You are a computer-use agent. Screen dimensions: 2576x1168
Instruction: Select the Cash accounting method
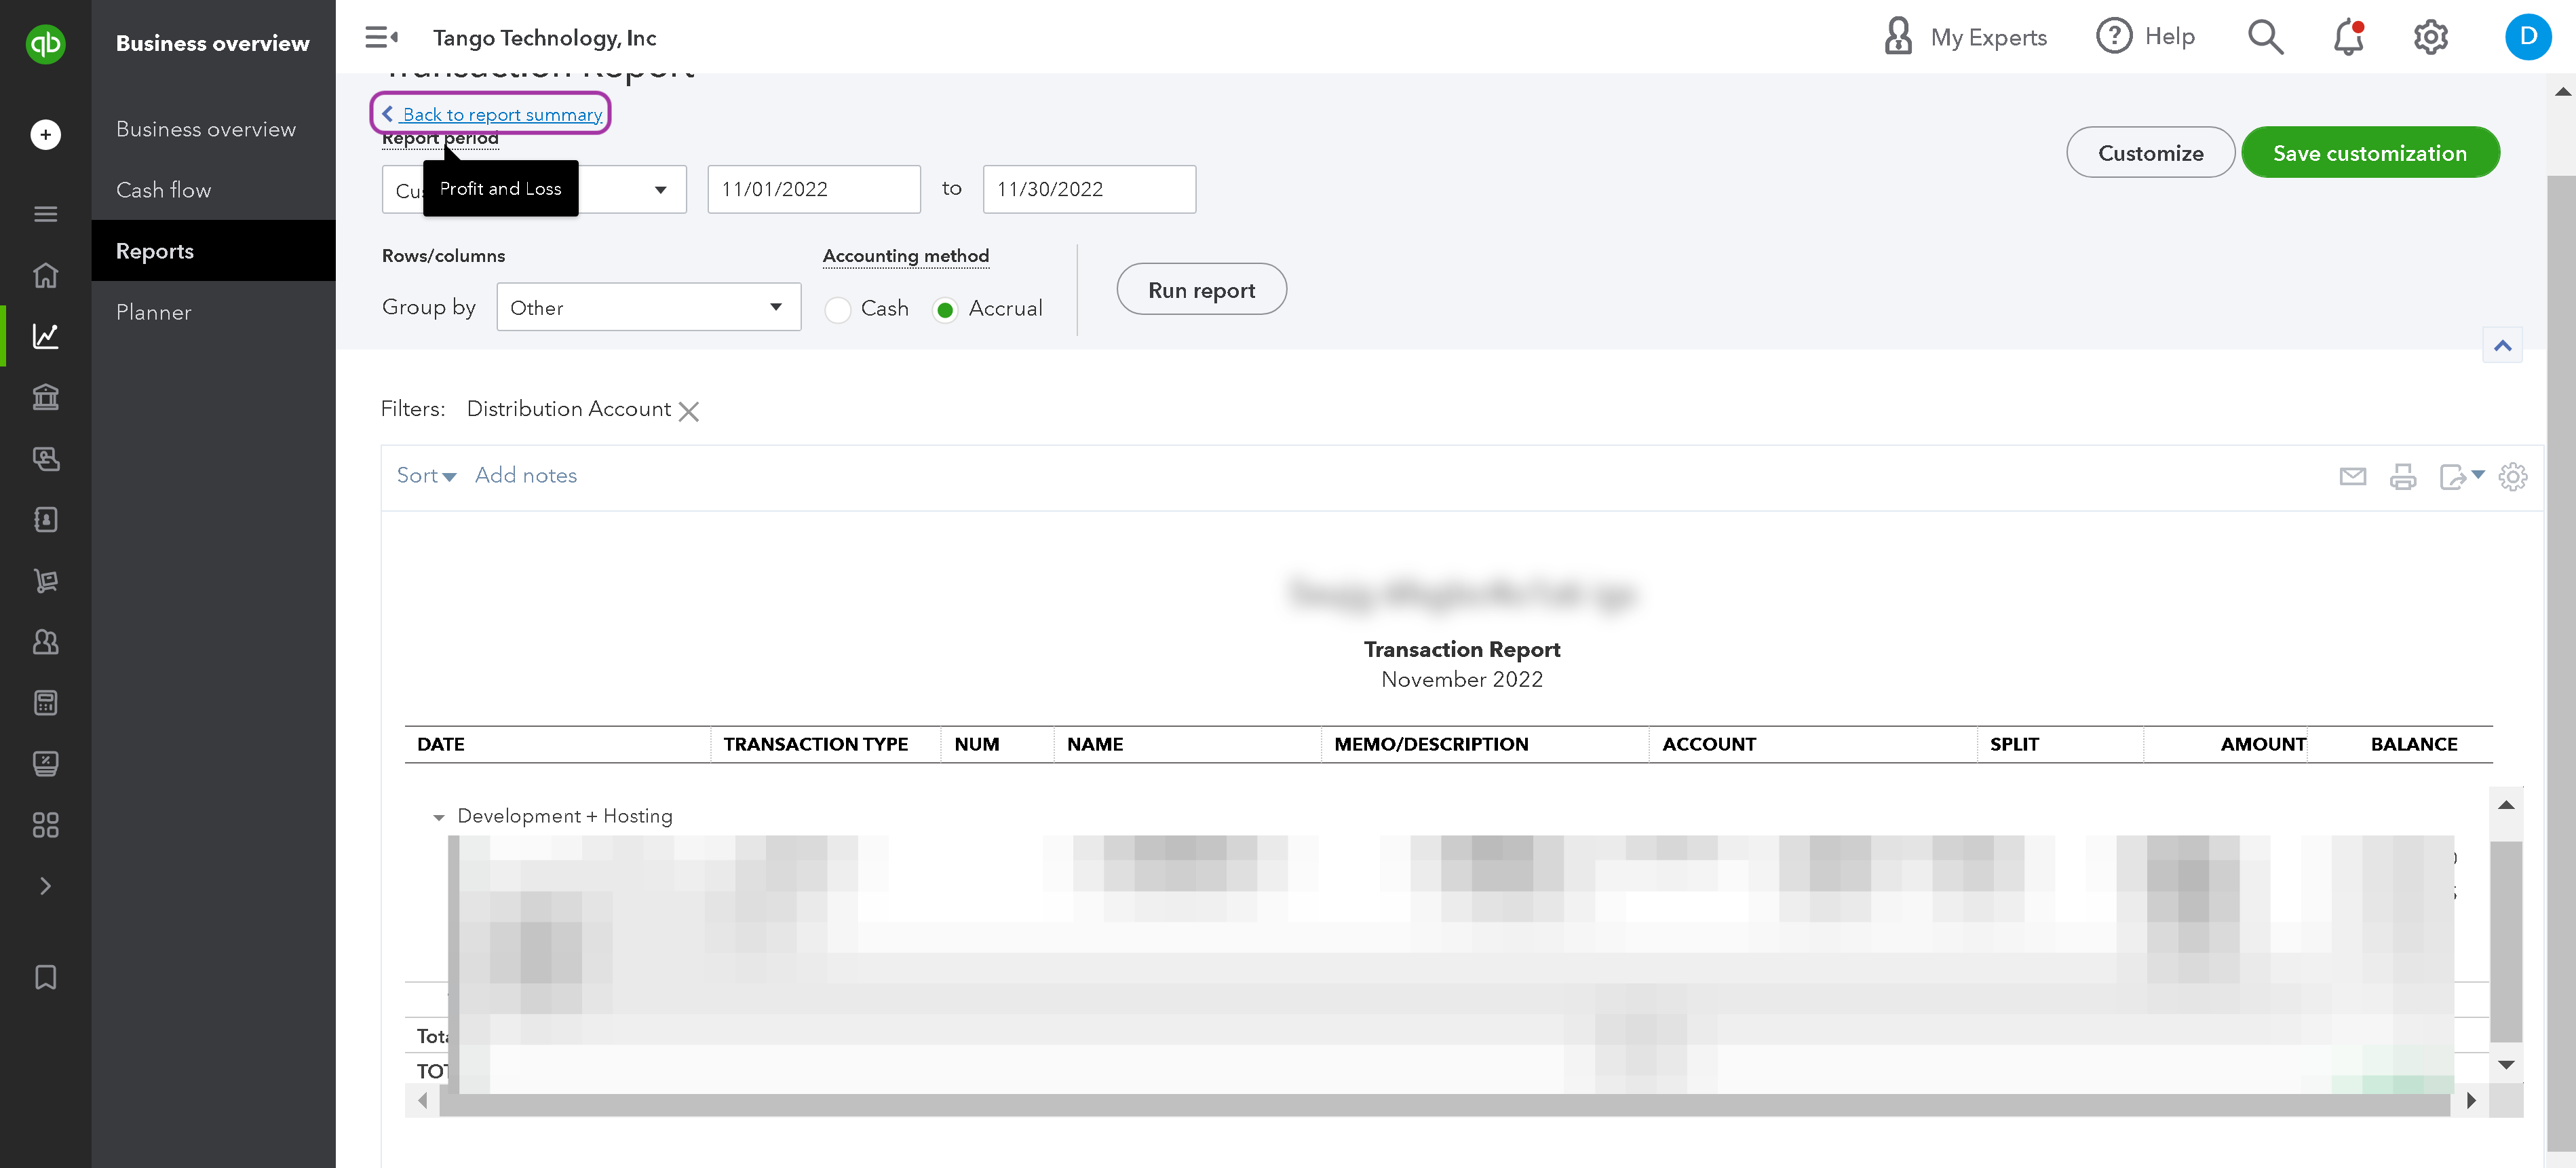coord(837,309)
